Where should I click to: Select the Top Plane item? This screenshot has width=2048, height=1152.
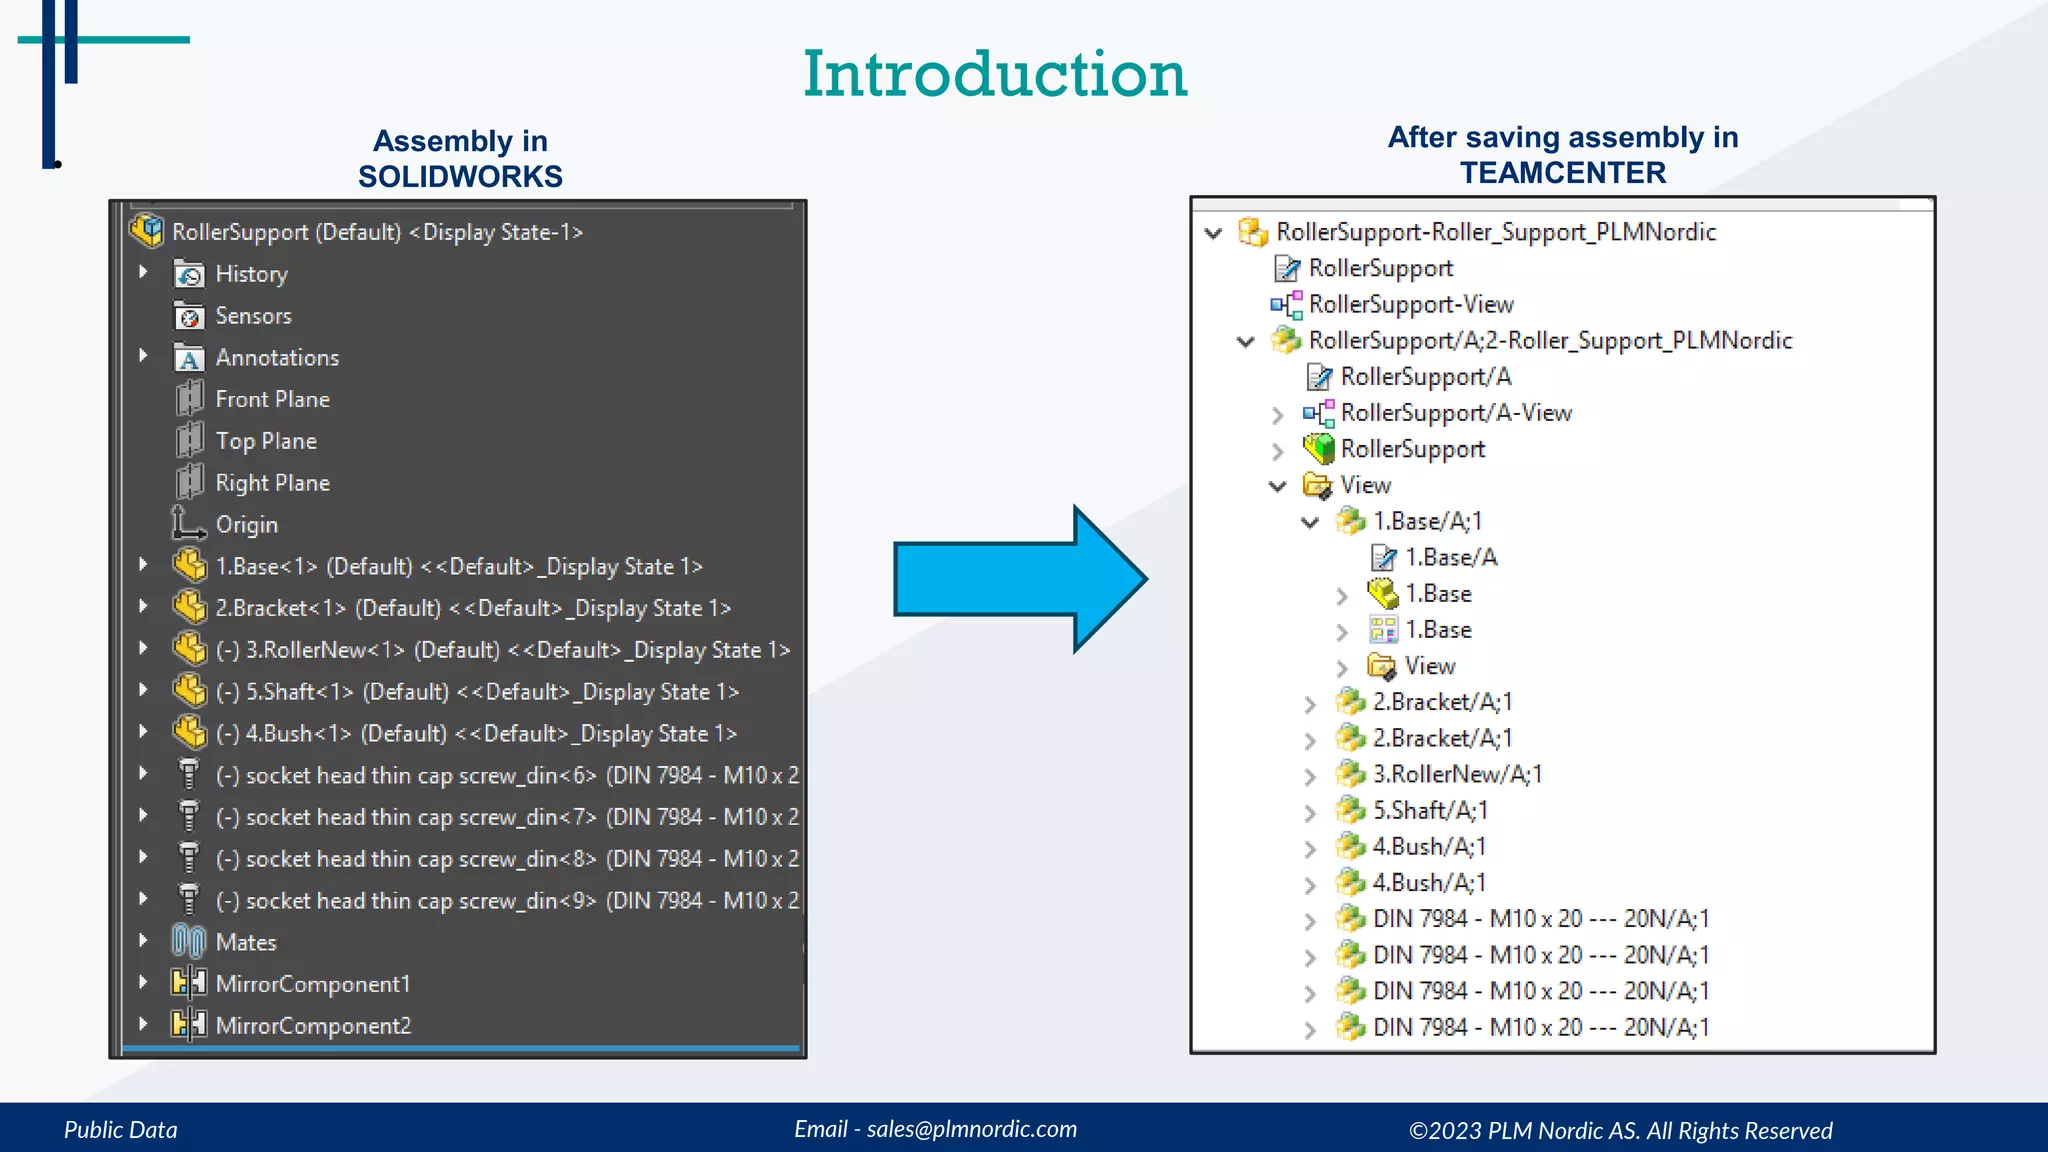click(x=266, y=441)
